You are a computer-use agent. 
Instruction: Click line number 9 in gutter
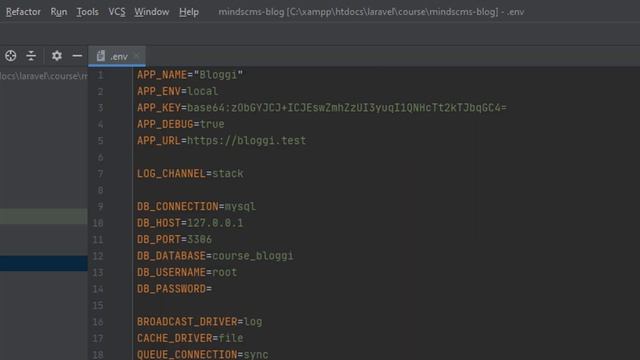pos(100,207)
